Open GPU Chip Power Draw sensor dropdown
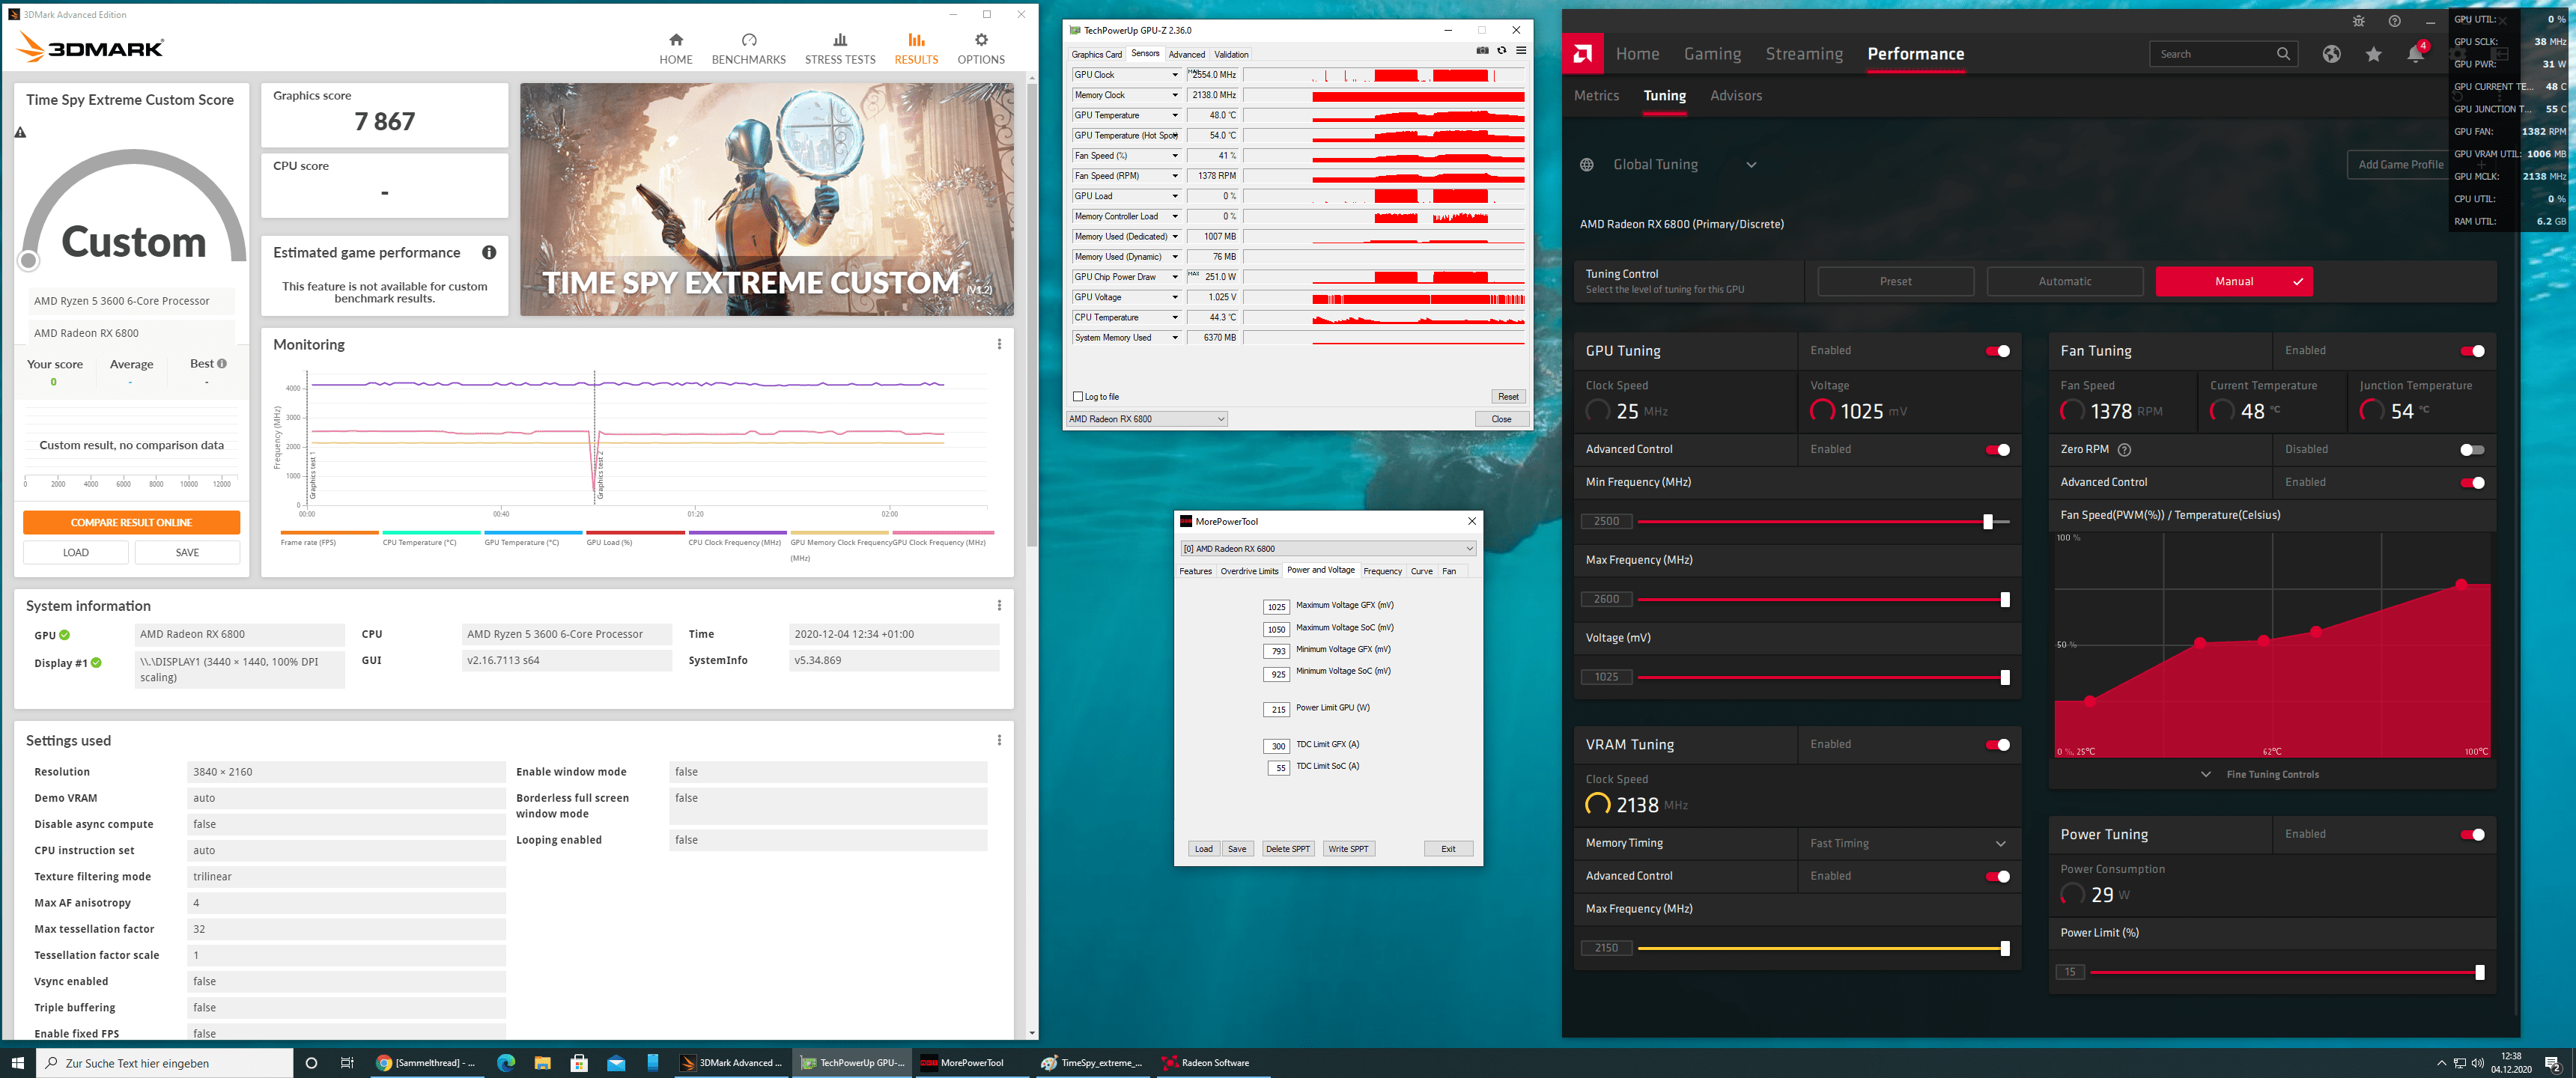 tap(1175, 277)
